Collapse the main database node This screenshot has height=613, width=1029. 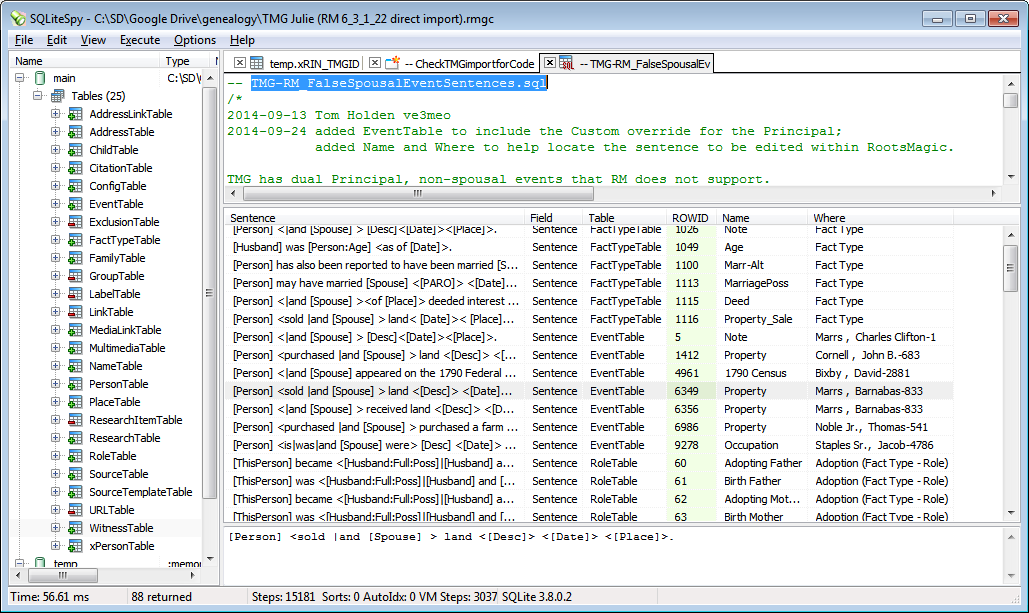(x=20, y=78)
